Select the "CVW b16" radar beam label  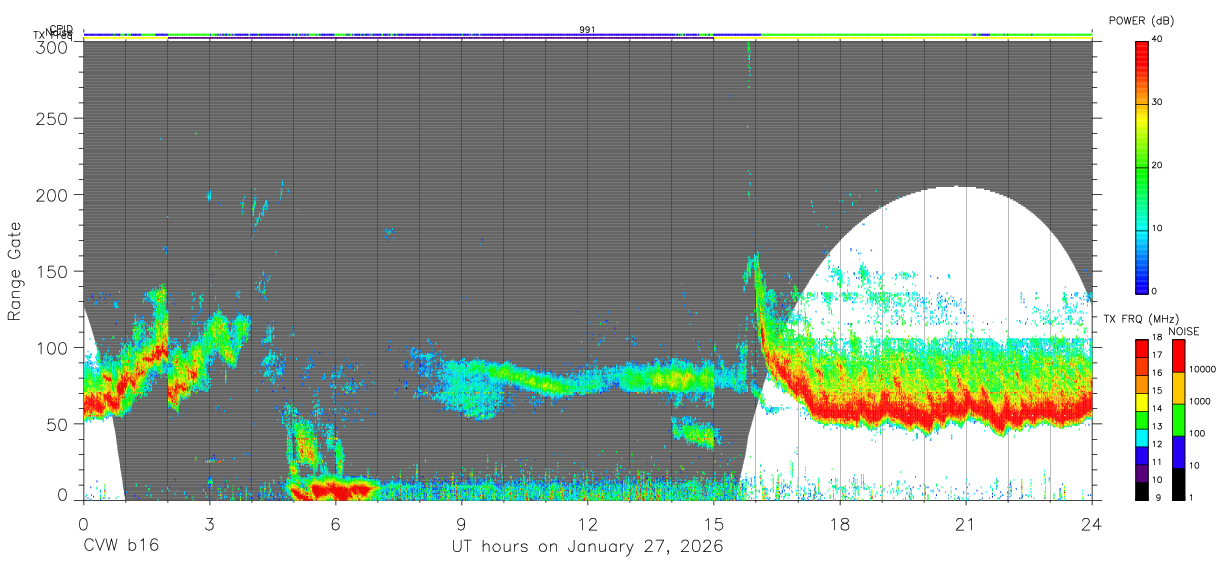click(x=120, y=547)
